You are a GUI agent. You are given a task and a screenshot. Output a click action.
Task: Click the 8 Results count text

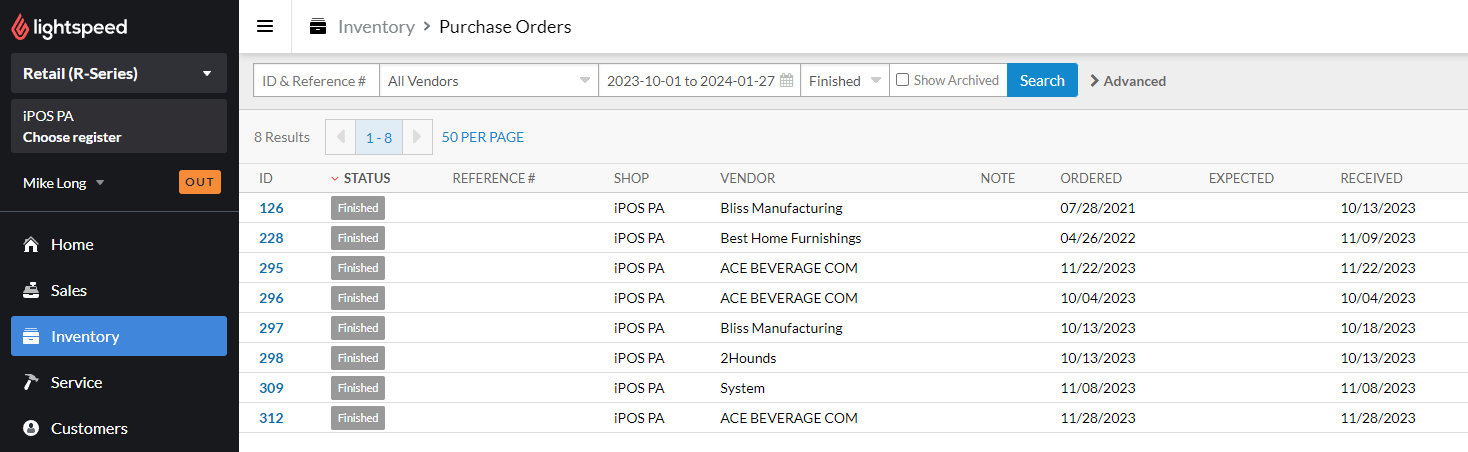coord(282,137)
